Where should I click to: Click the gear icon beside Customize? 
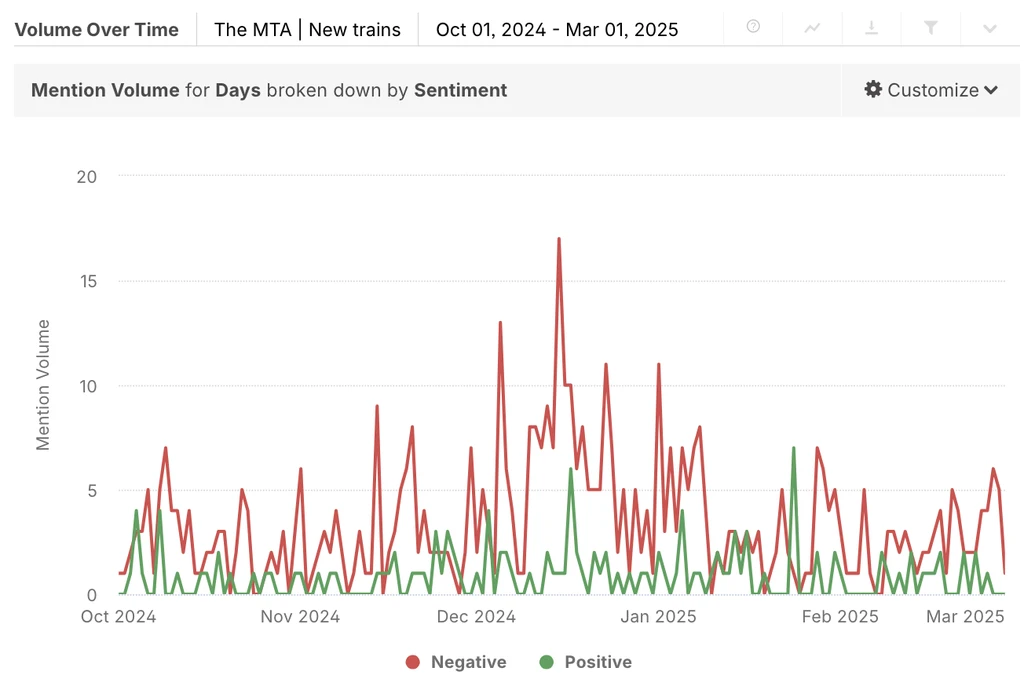pyautogui.click(x=873, y=90)
